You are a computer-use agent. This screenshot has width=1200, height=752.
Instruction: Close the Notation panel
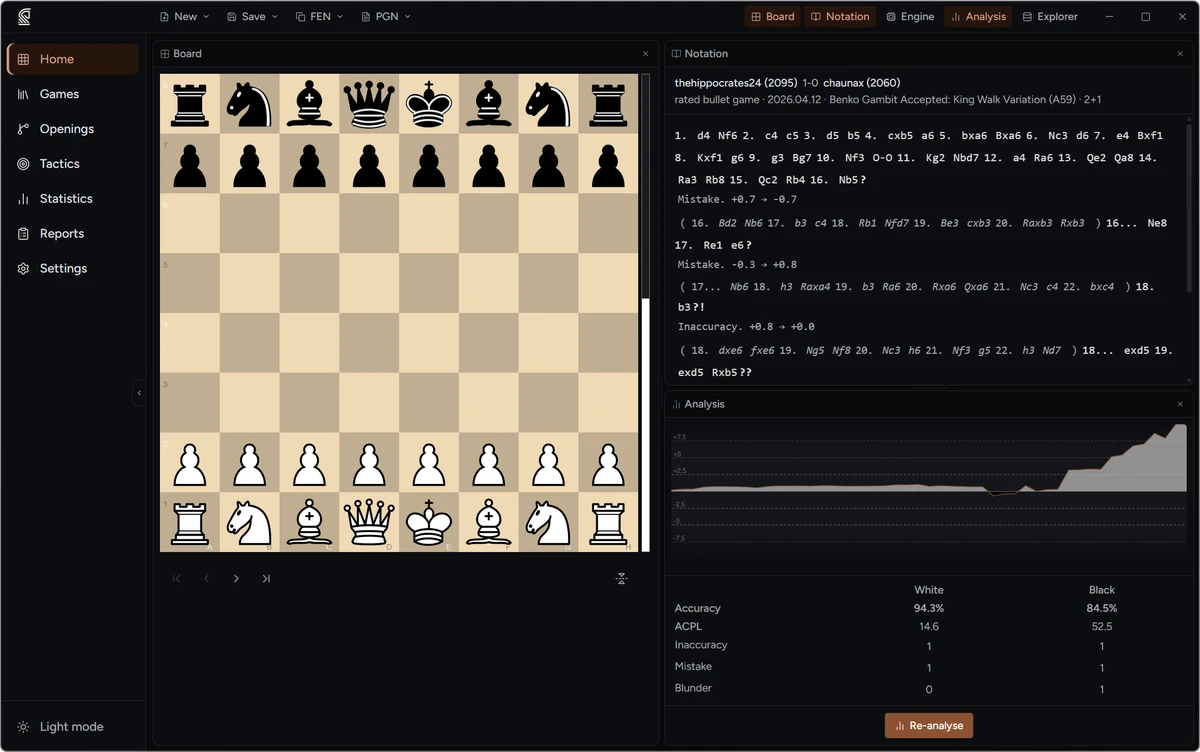point(1180,54)
